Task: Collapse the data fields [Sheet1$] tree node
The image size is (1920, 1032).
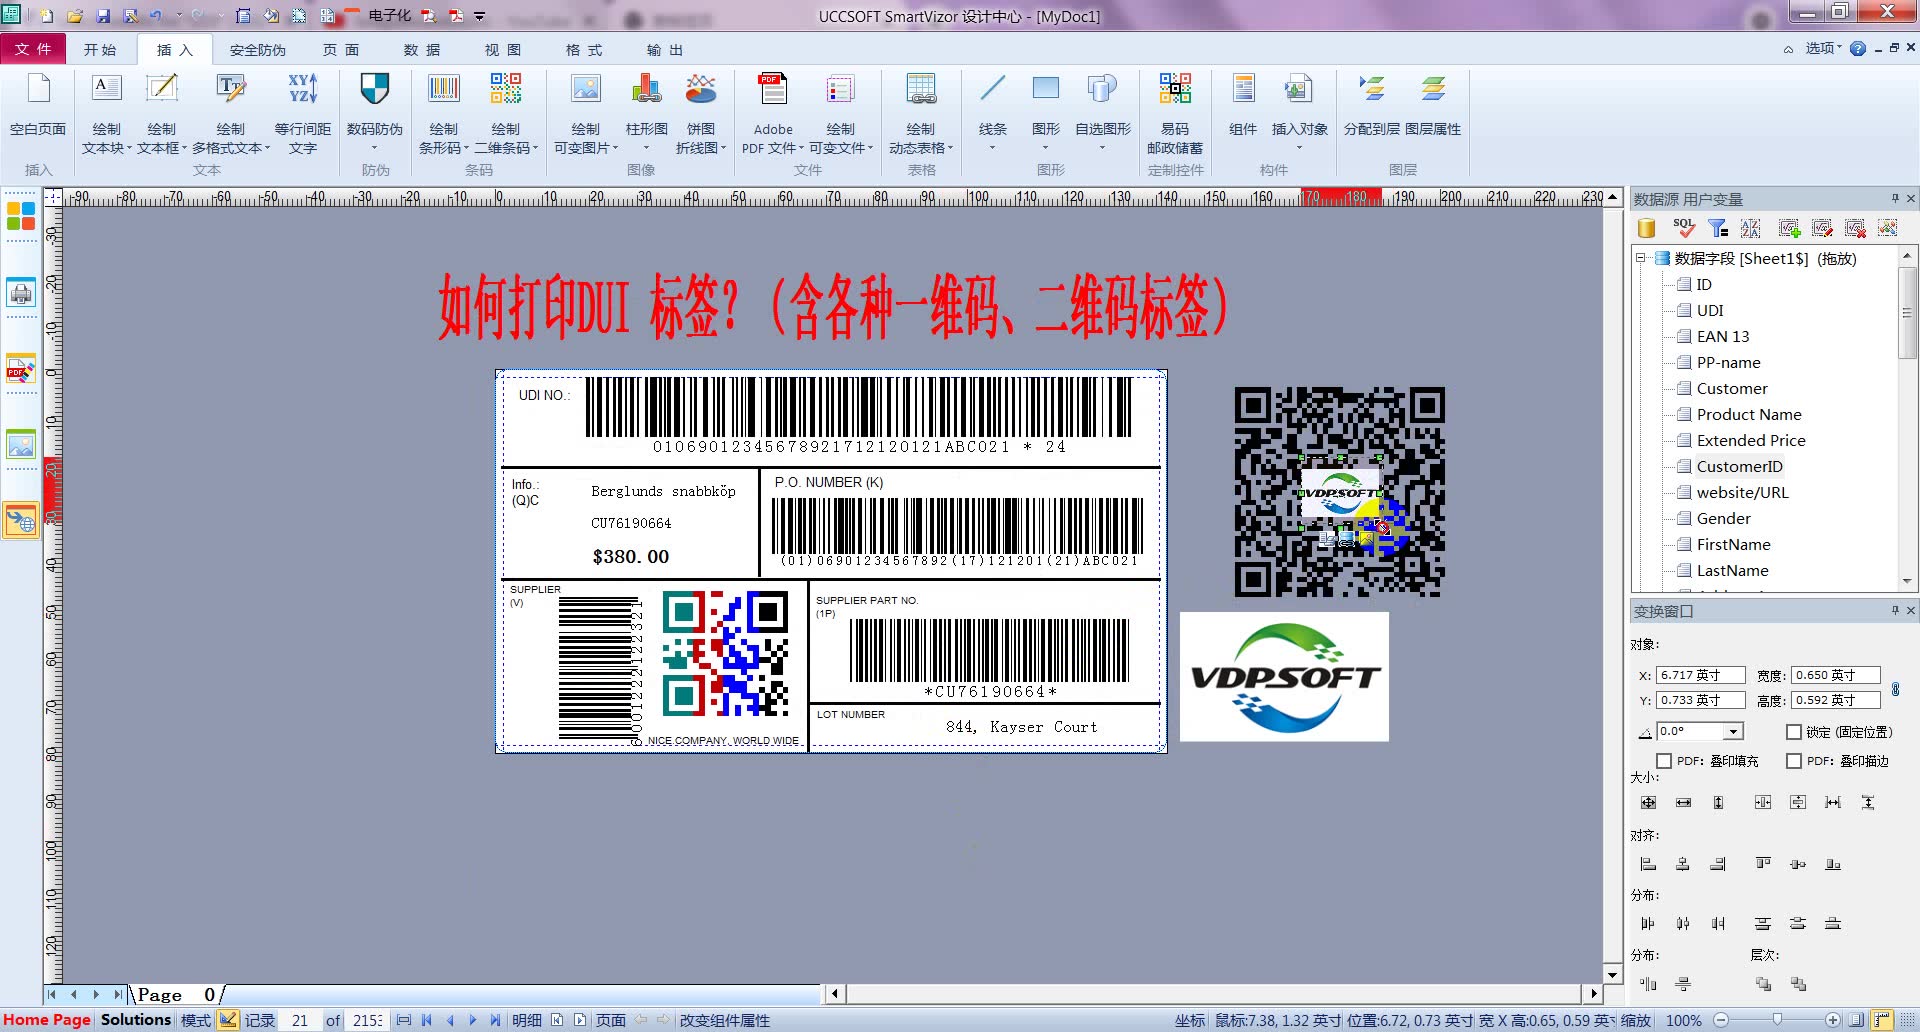Action: pyautogui.click(x=1641, y=258)
